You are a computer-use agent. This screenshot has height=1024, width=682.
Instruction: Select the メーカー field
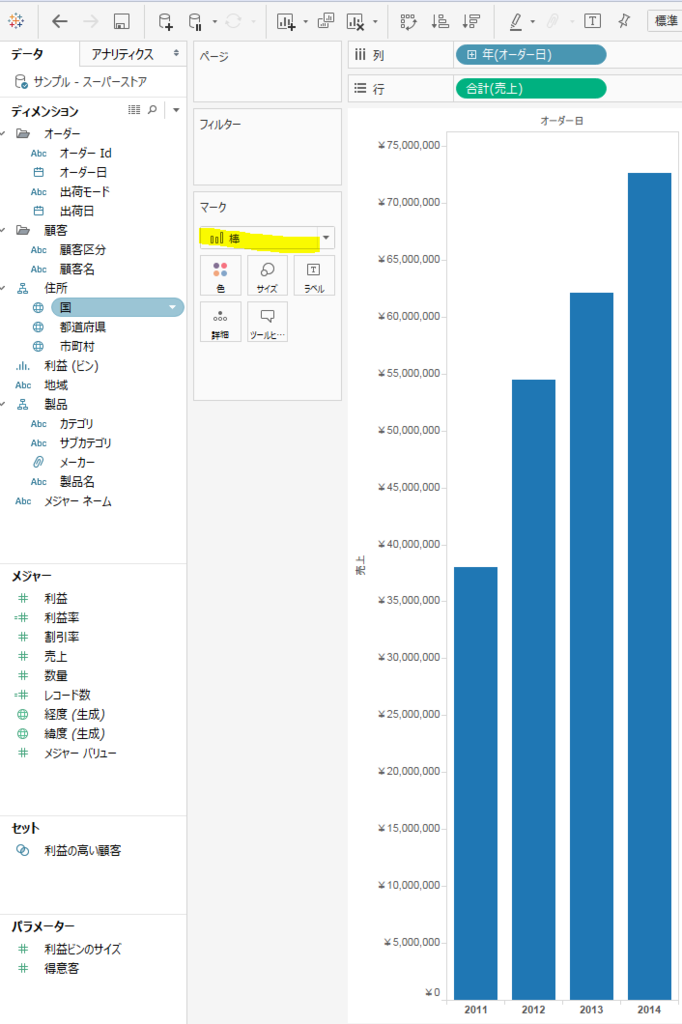(77, 462)
